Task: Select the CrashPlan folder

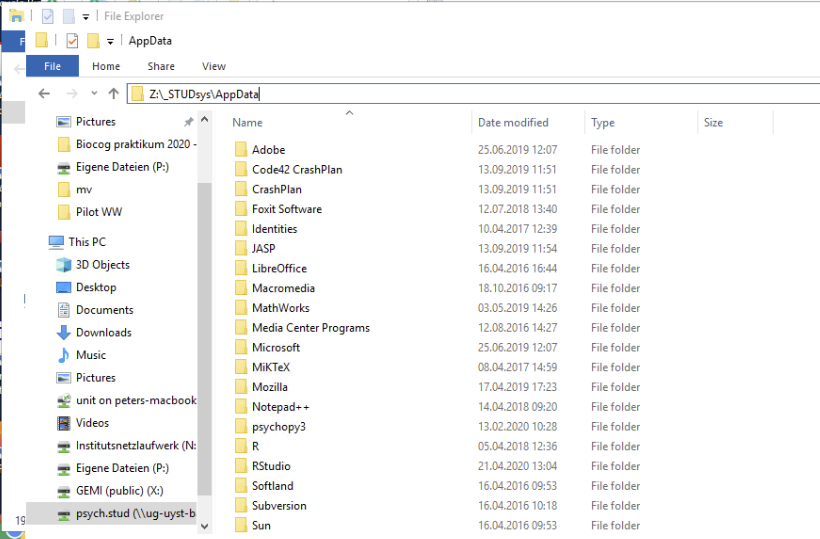Action: (x=277, y=190)
